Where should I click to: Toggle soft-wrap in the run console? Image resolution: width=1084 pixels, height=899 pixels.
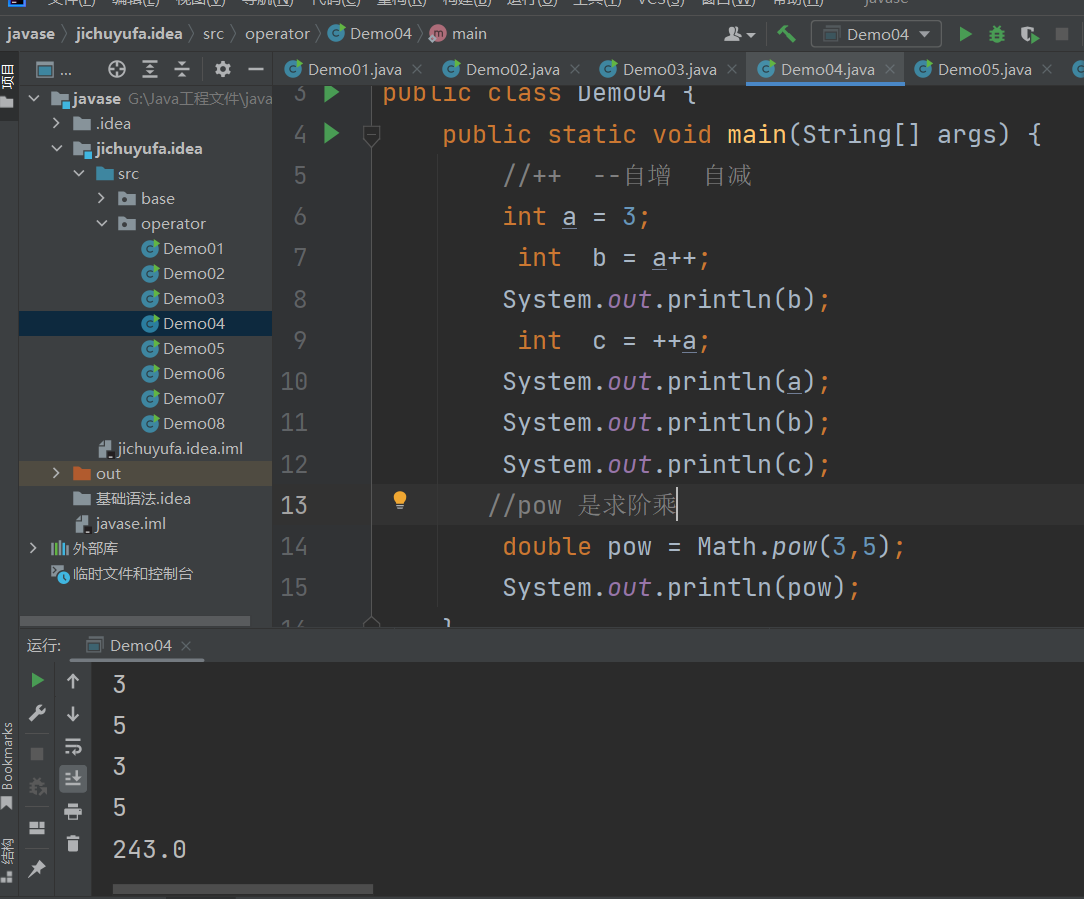tap(73, 746)
